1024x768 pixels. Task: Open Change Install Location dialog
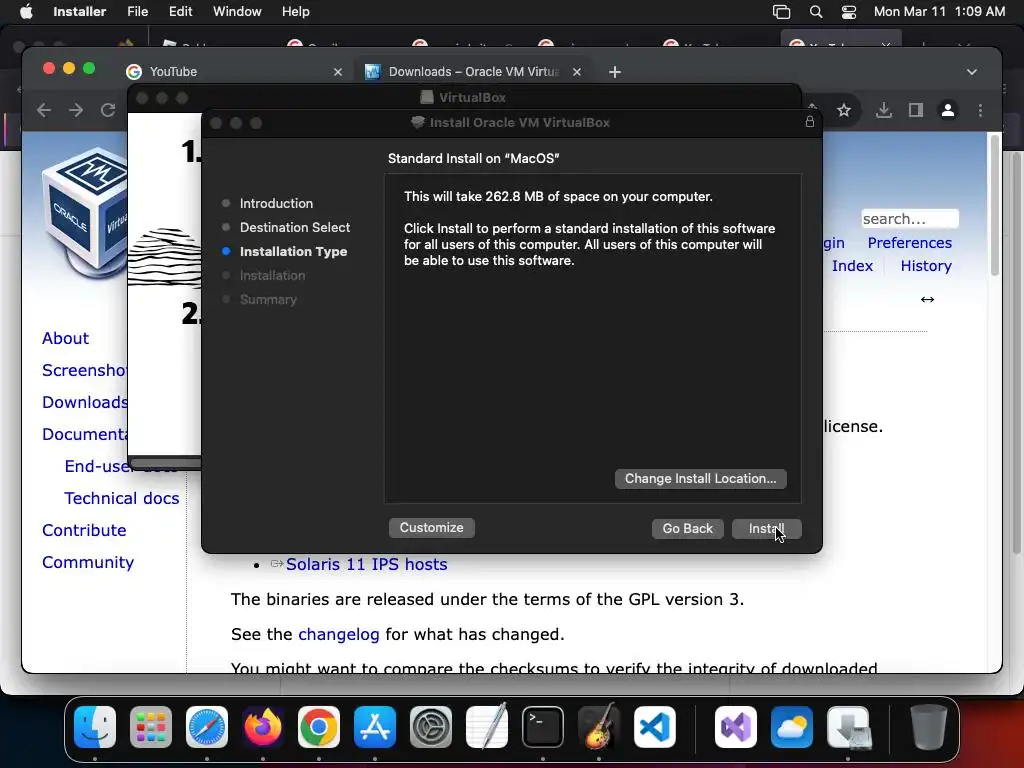coord(700,479)
